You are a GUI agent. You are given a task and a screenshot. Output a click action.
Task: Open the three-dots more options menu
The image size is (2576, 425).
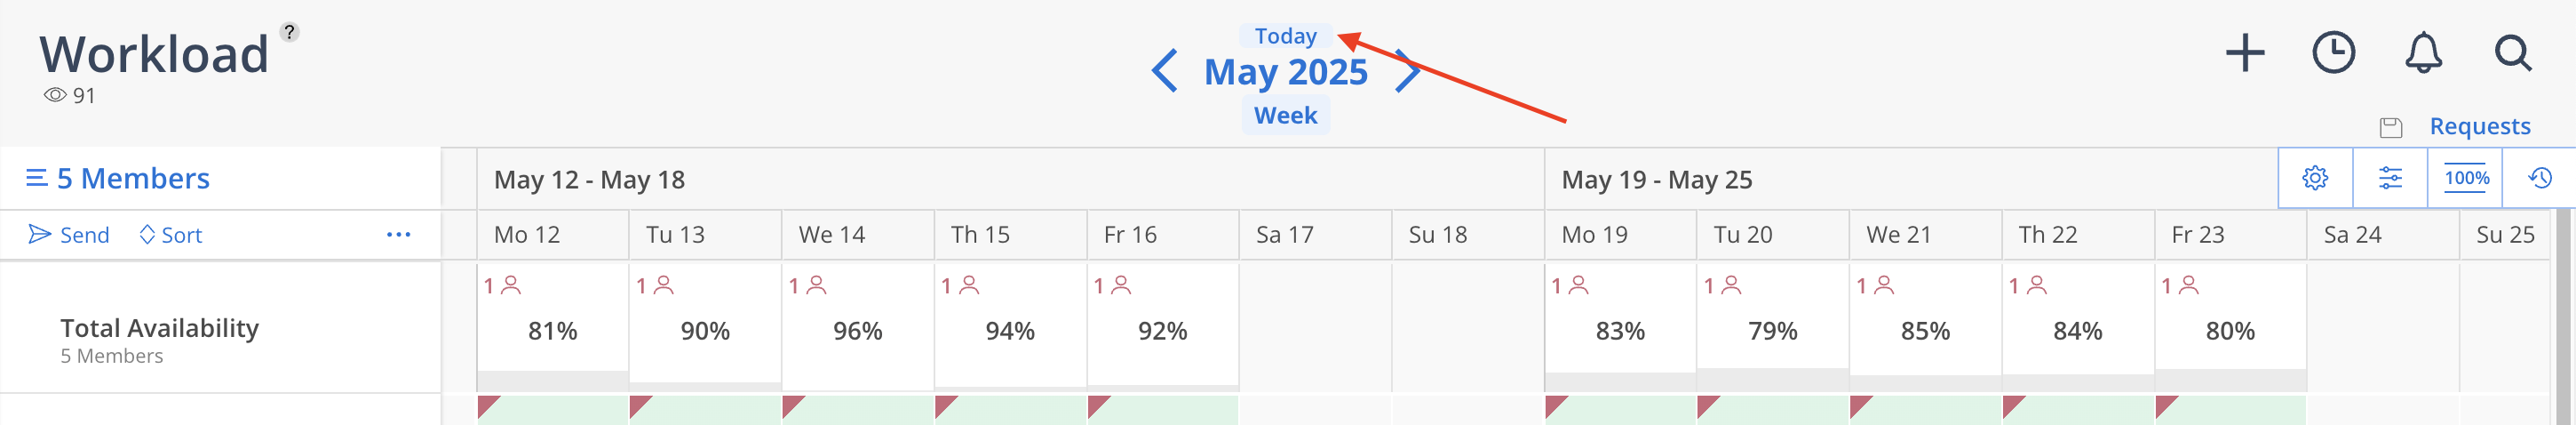click(x=398, y=235)
